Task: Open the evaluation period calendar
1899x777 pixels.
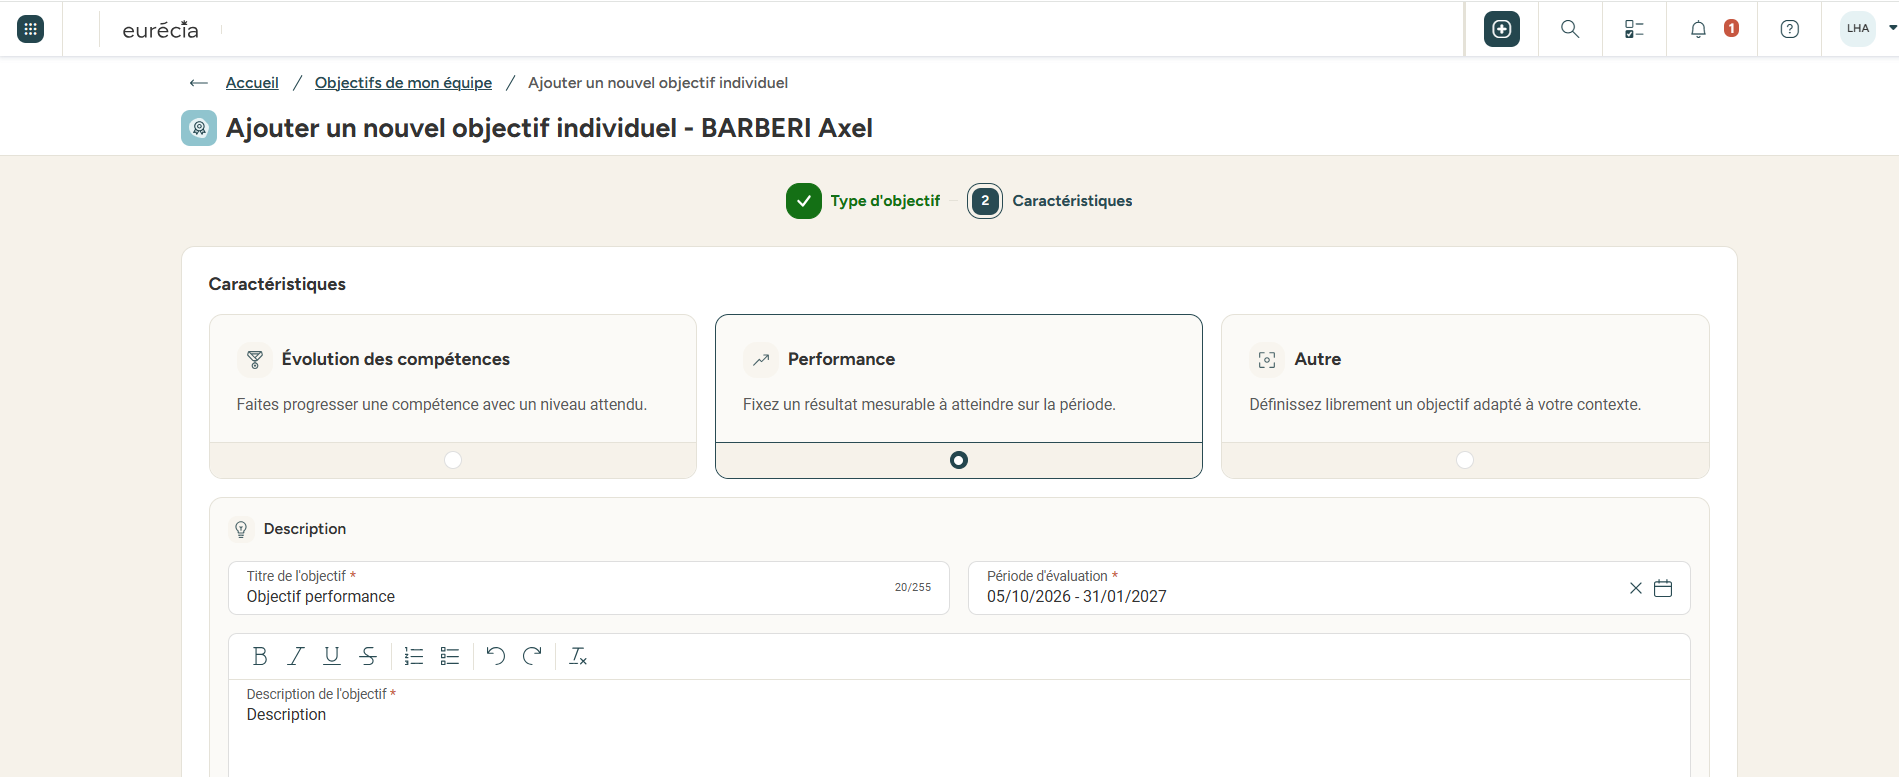Action: tap(1663, 588)
